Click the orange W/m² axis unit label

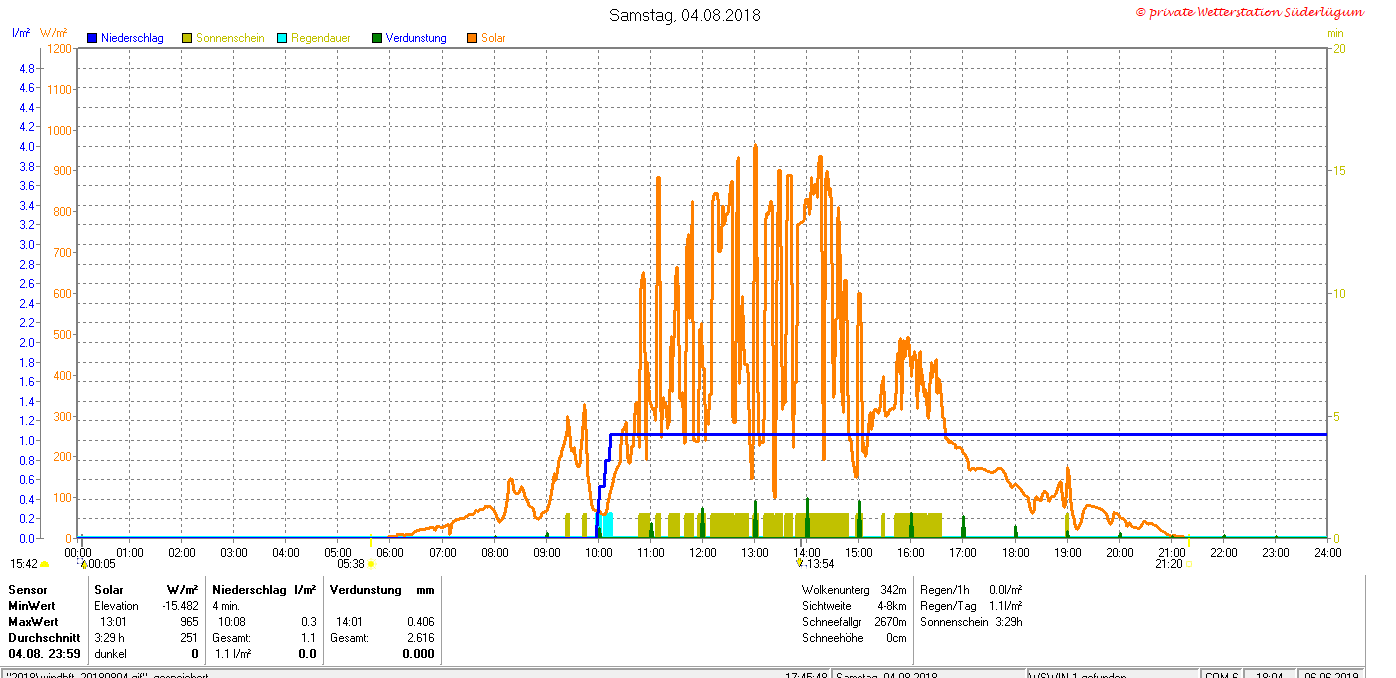click(x=54, y=33)
